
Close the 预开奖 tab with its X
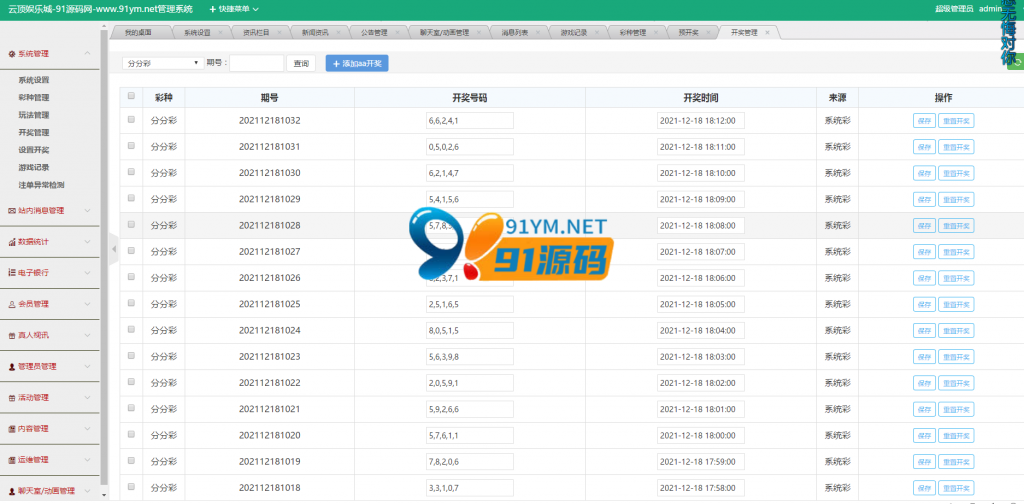point(708,32)
